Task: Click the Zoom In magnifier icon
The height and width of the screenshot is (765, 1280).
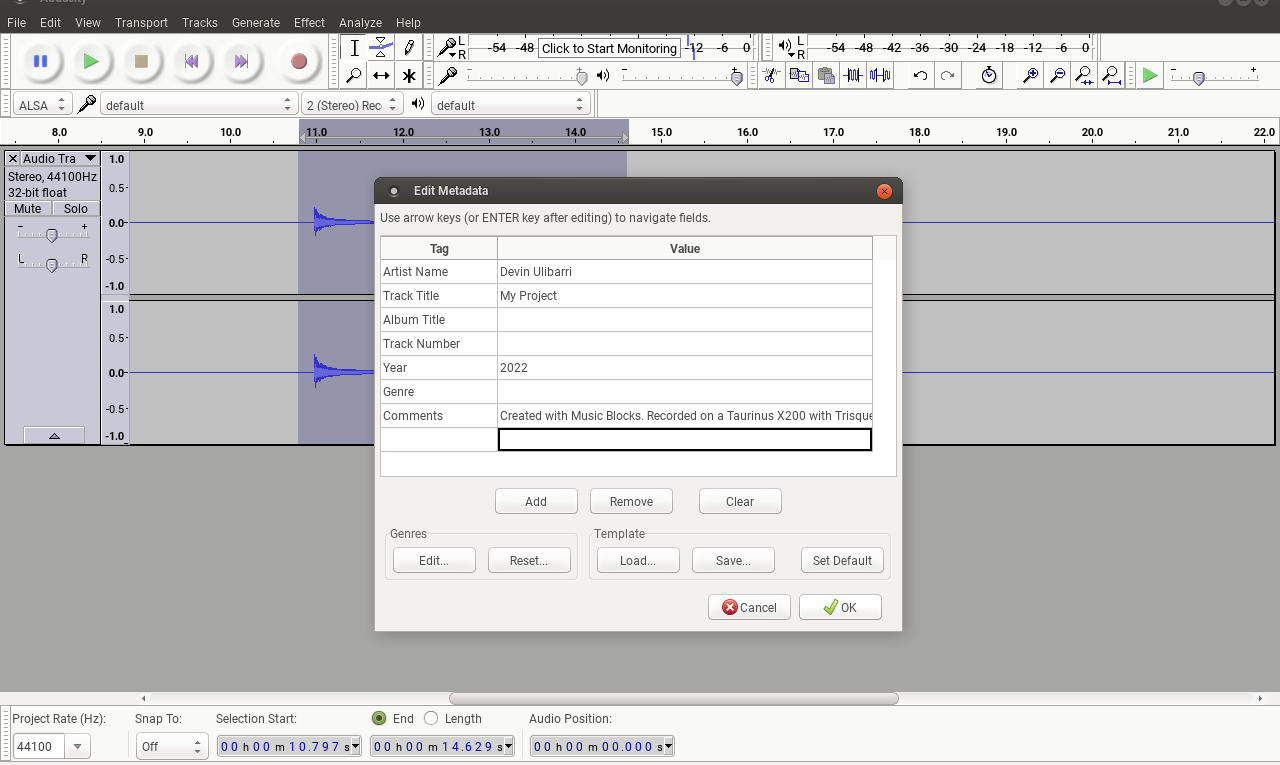Action: point(1029,75)
